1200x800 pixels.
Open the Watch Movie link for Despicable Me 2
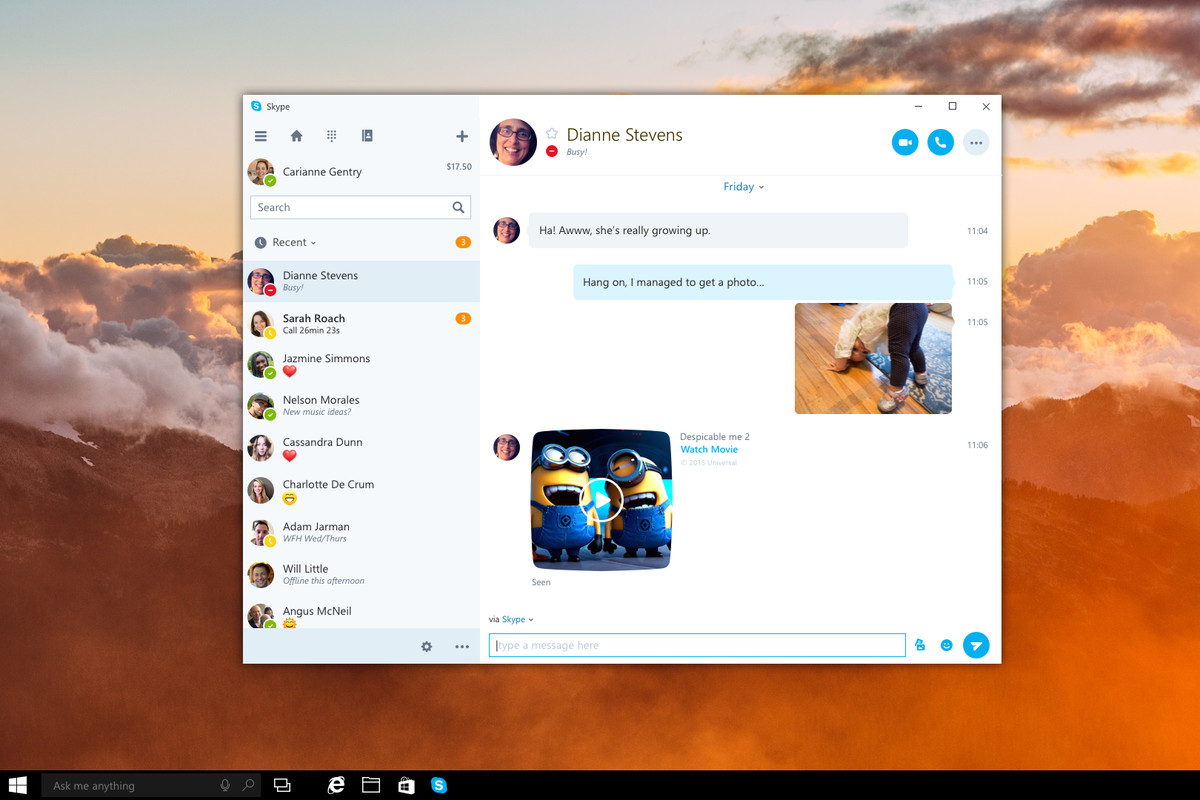[709, 449]
